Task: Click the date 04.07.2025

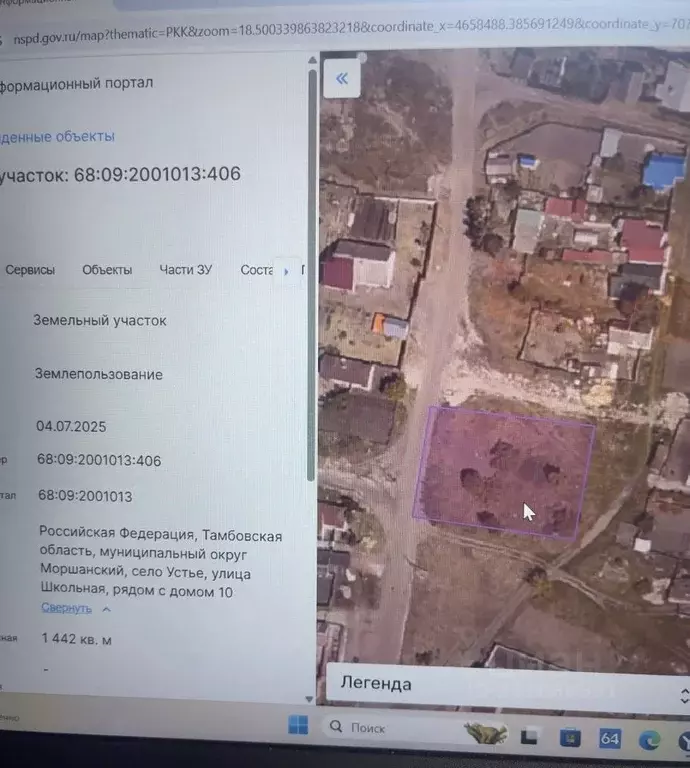Action: click(71, 426)
